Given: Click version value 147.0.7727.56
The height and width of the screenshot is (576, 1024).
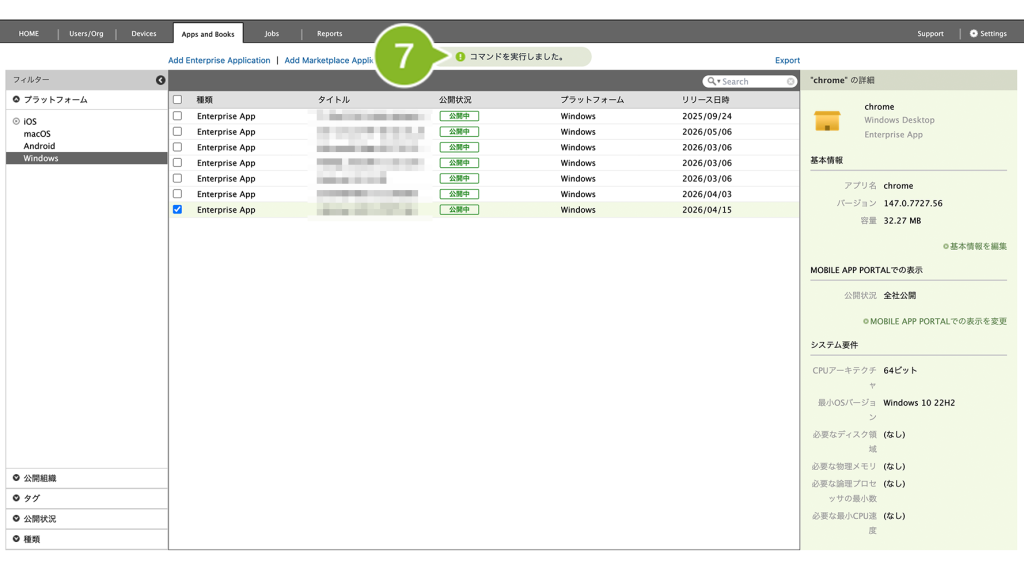Looking at the screenshot, I should click(x=913, y=203).
